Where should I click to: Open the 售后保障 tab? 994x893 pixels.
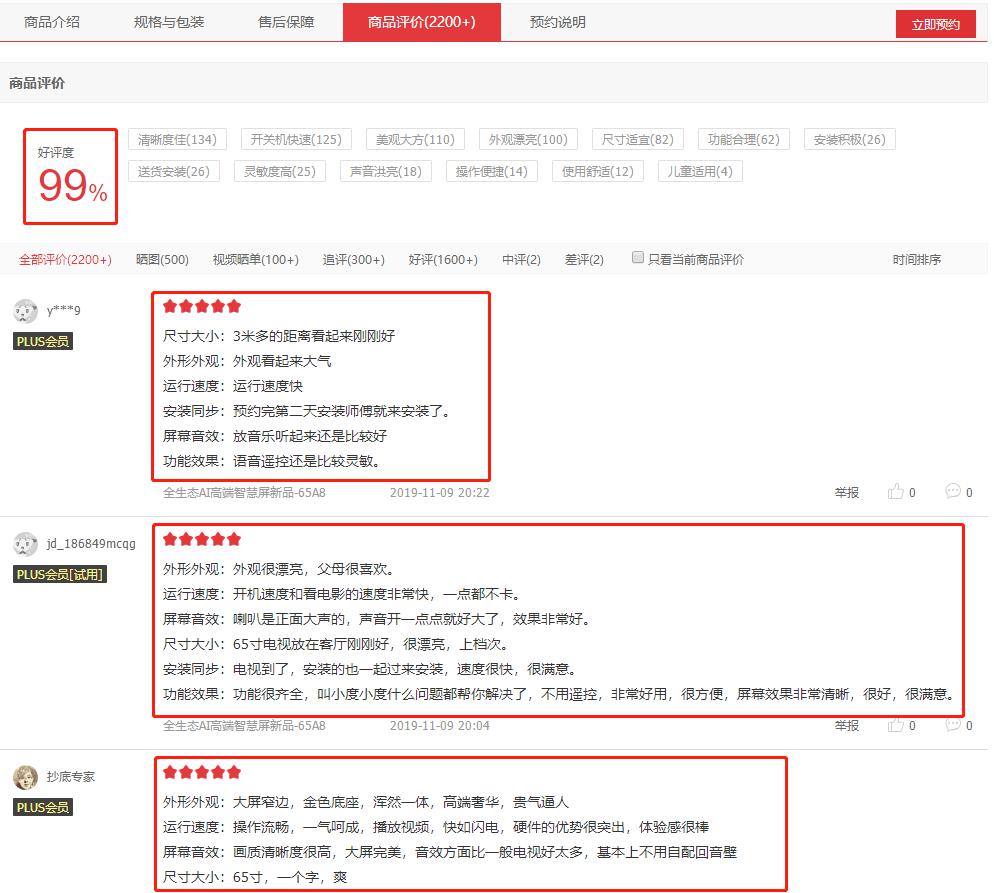tap(286, 22)
